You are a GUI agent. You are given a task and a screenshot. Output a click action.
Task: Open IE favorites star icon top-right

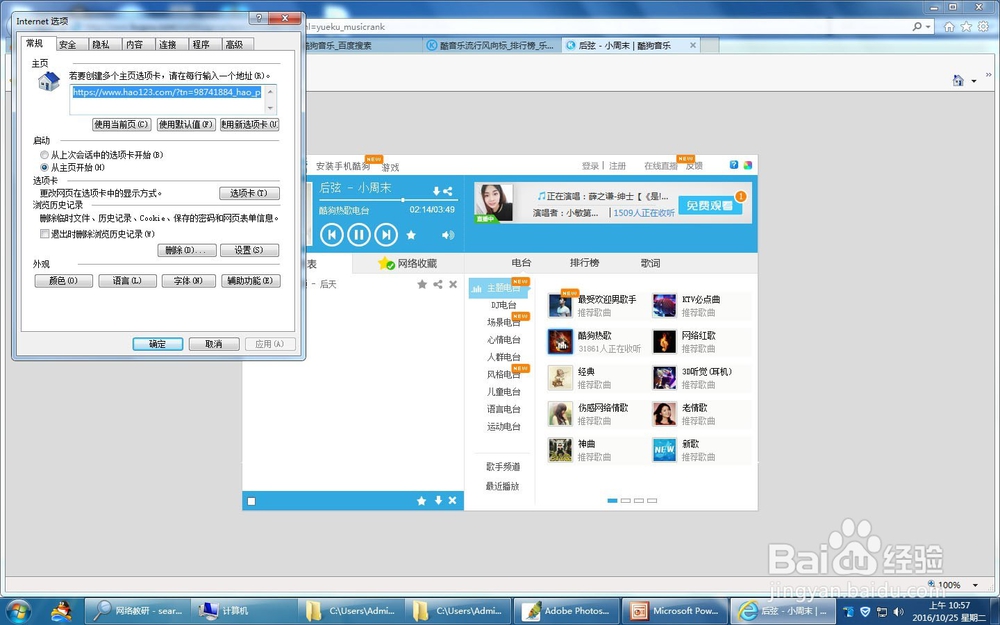966,26
